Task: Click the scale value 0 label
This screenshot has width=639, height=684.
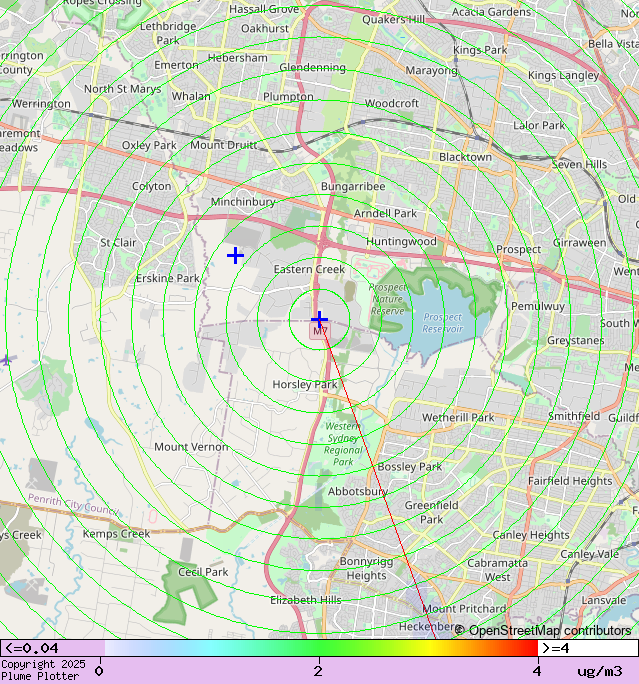Action: 99,671
